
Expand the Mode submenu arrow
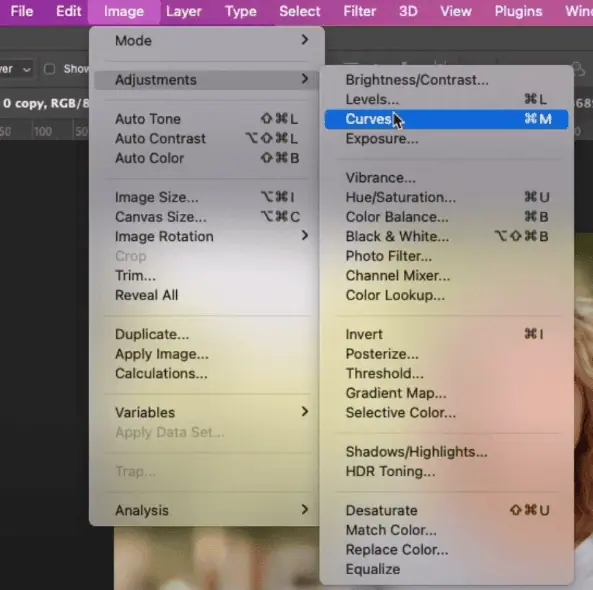[x=305, y=40]
